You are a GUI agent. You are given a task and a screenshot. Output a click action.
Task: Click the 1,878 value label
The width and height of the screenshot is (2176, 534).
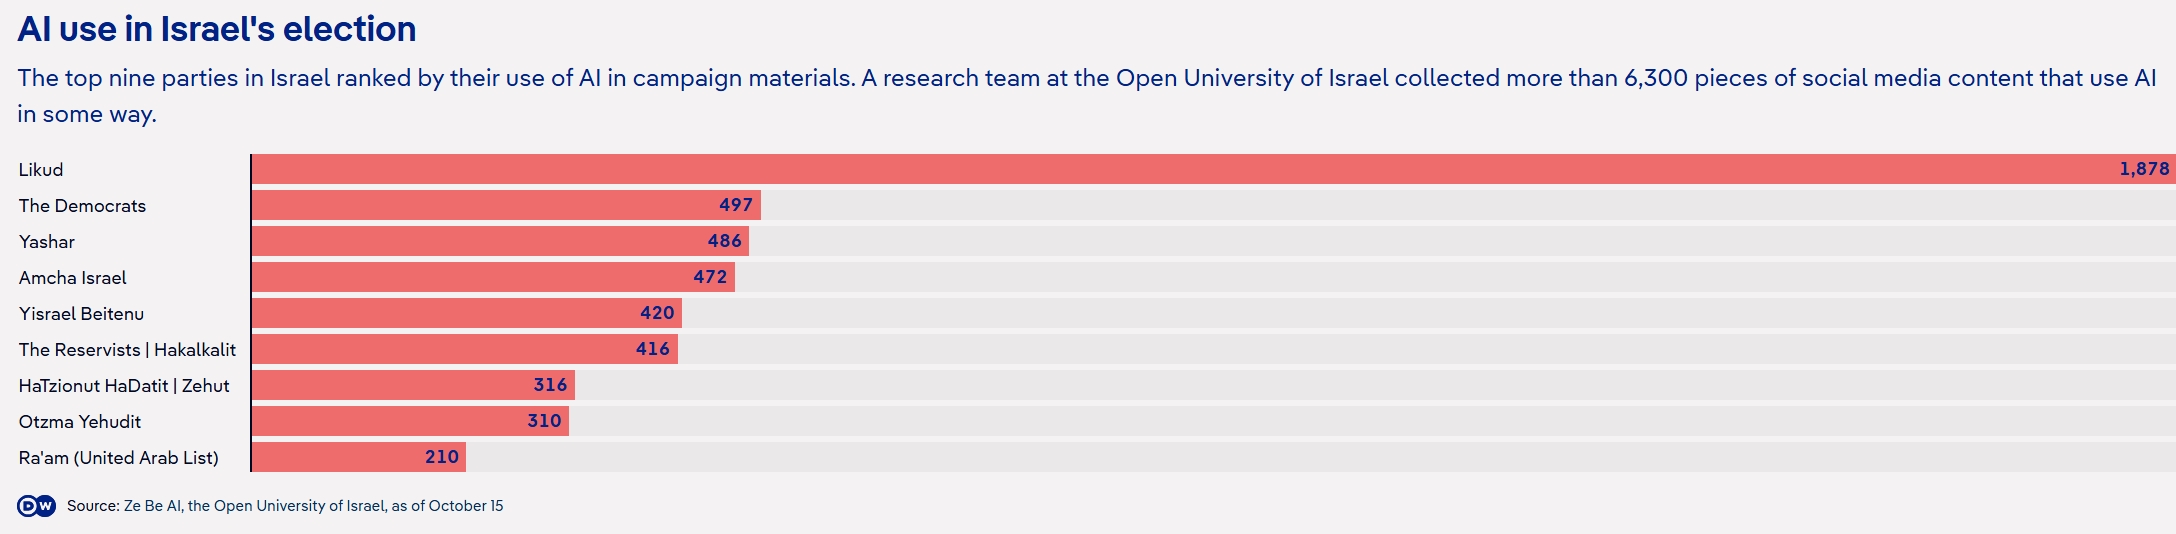(2144, 169)
